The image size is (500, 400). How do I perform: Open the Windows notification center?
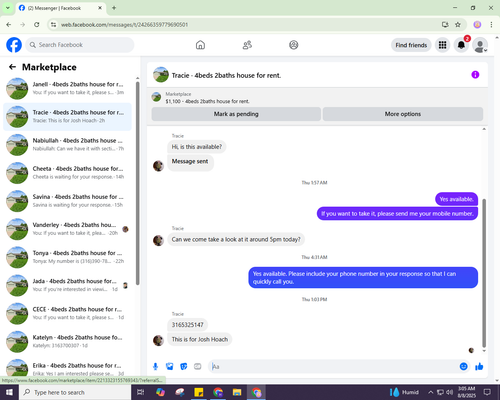point(487,392)
